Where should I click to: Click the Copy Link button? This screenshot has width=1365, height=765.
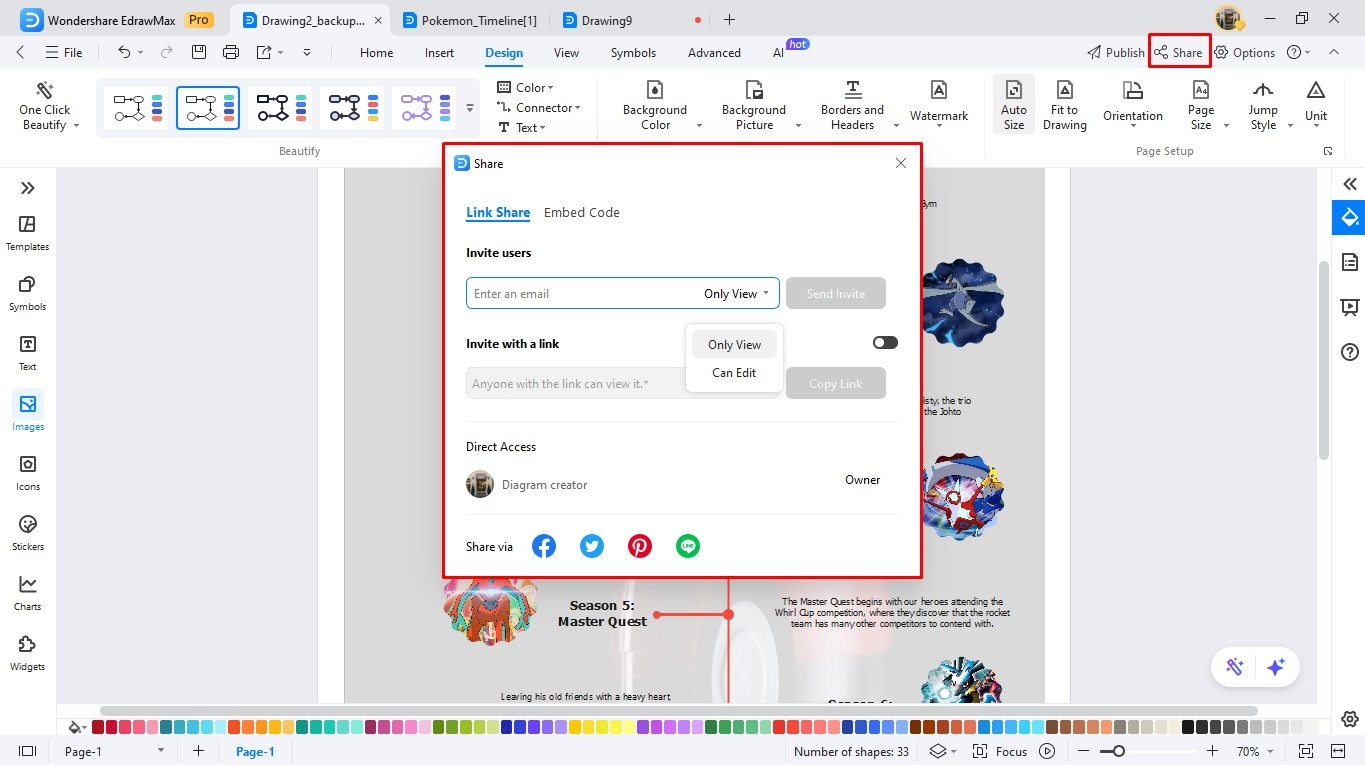(836, 383)
